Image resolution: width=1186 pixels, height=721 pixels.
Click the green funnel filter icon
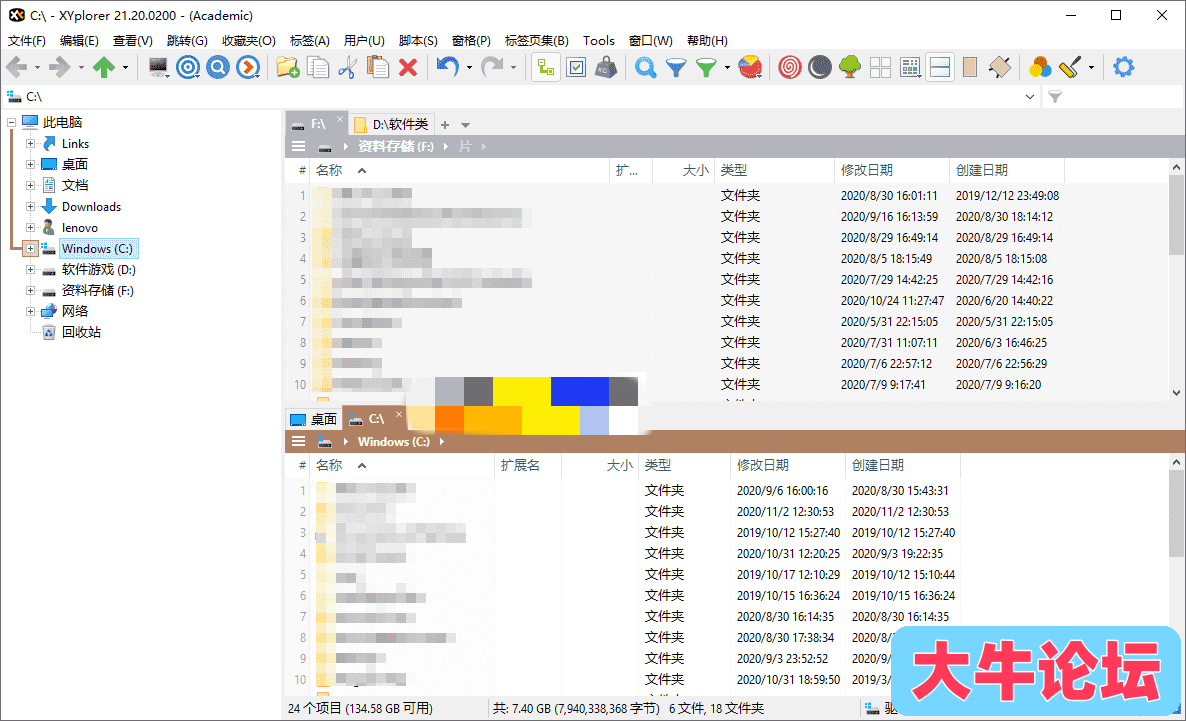[x=706, y=67]
